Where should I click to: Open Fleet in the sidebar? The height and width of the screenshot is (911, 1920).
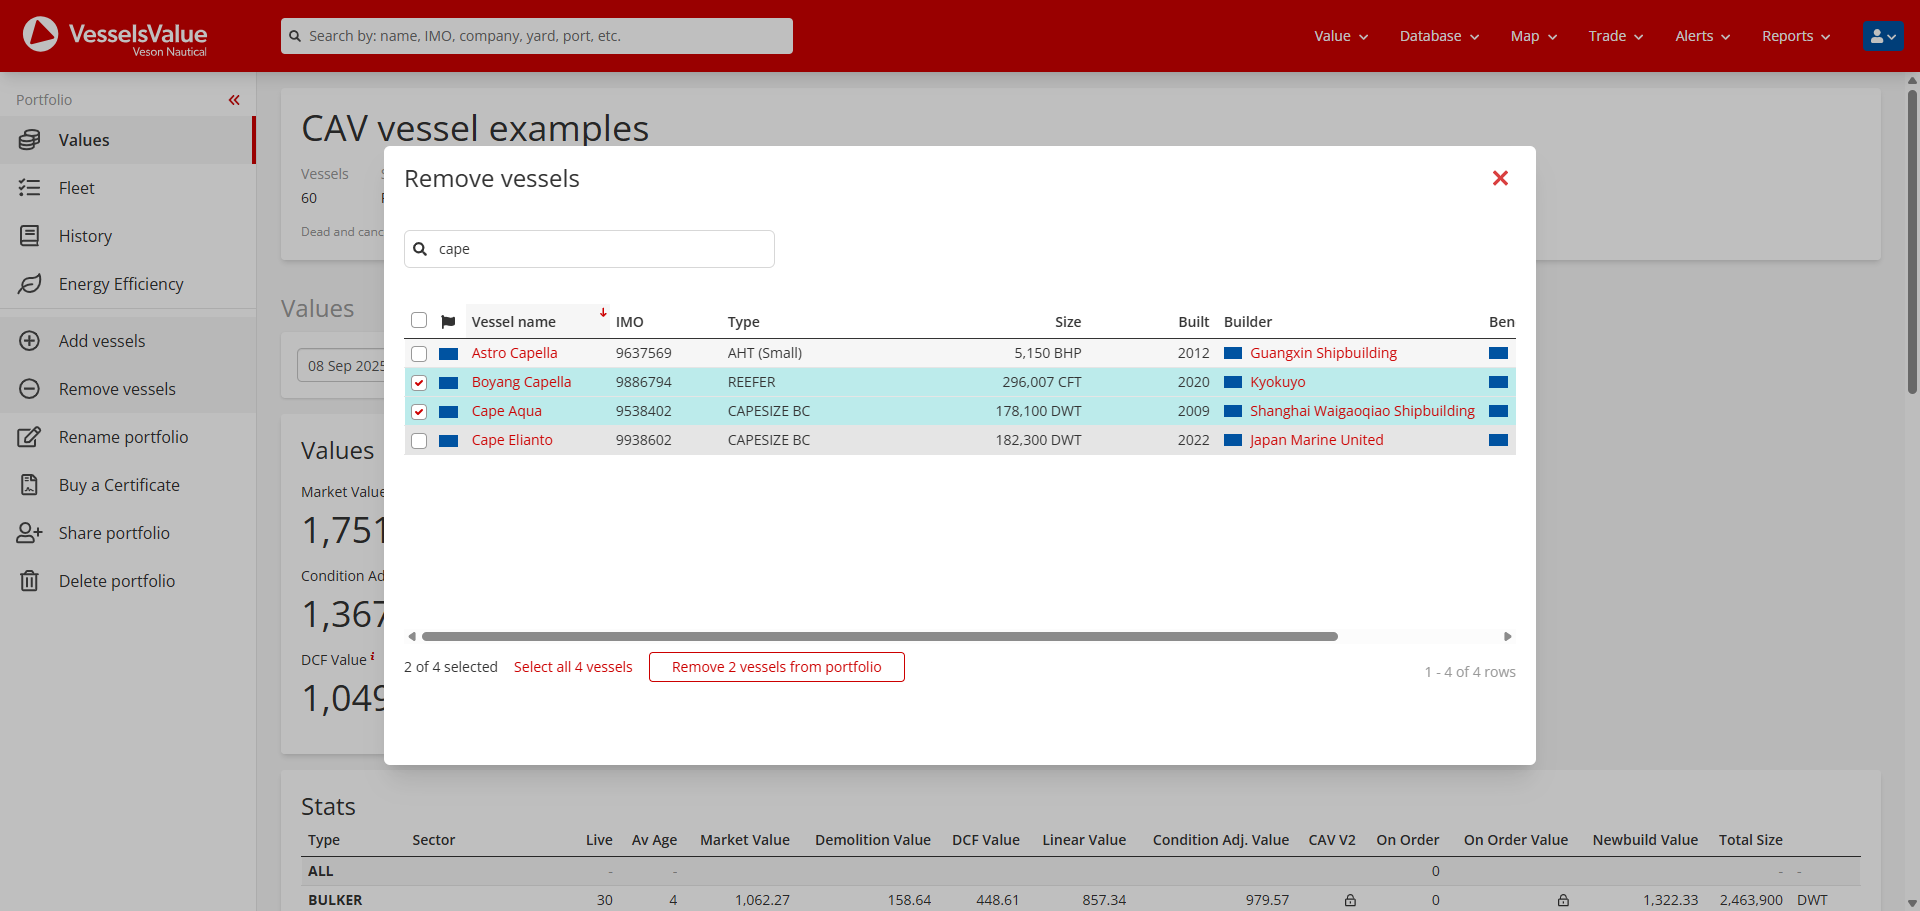76,188
